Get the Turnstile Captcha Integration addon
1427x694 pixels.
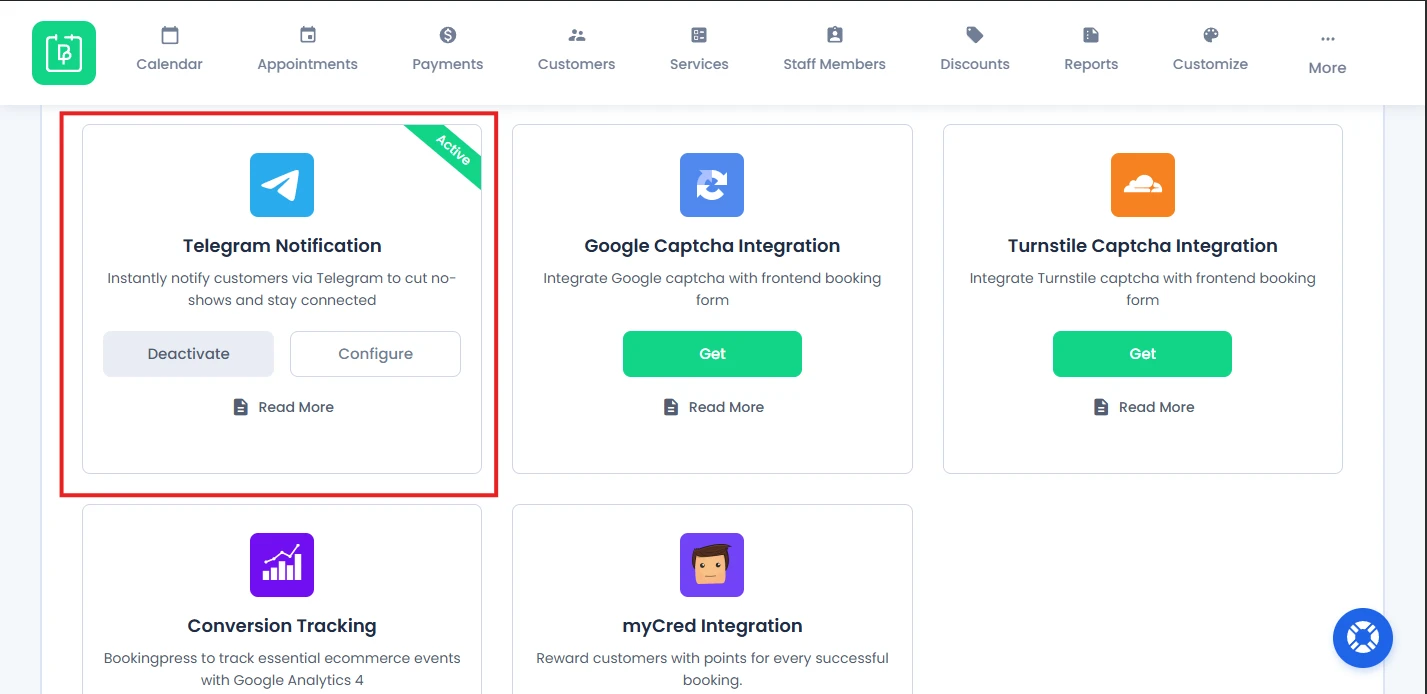point(1142,354)
